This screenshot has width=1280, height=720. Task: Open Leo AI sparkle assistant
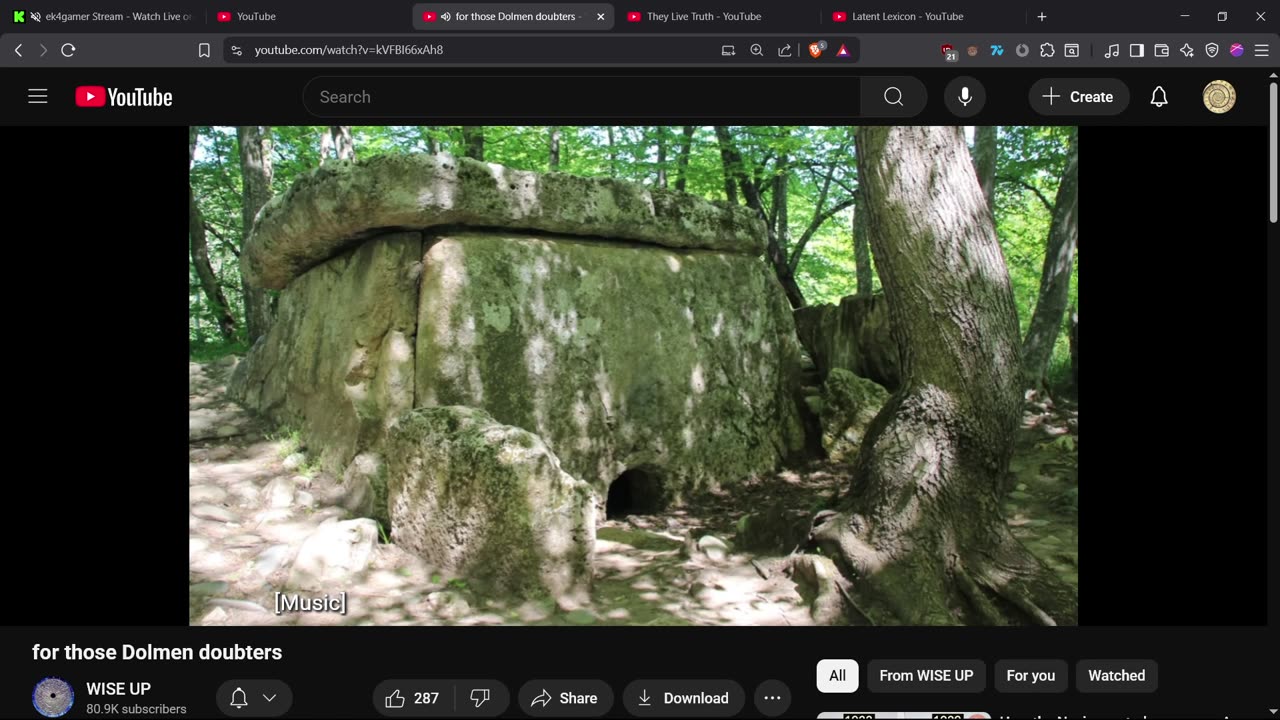coord(1187,50)
